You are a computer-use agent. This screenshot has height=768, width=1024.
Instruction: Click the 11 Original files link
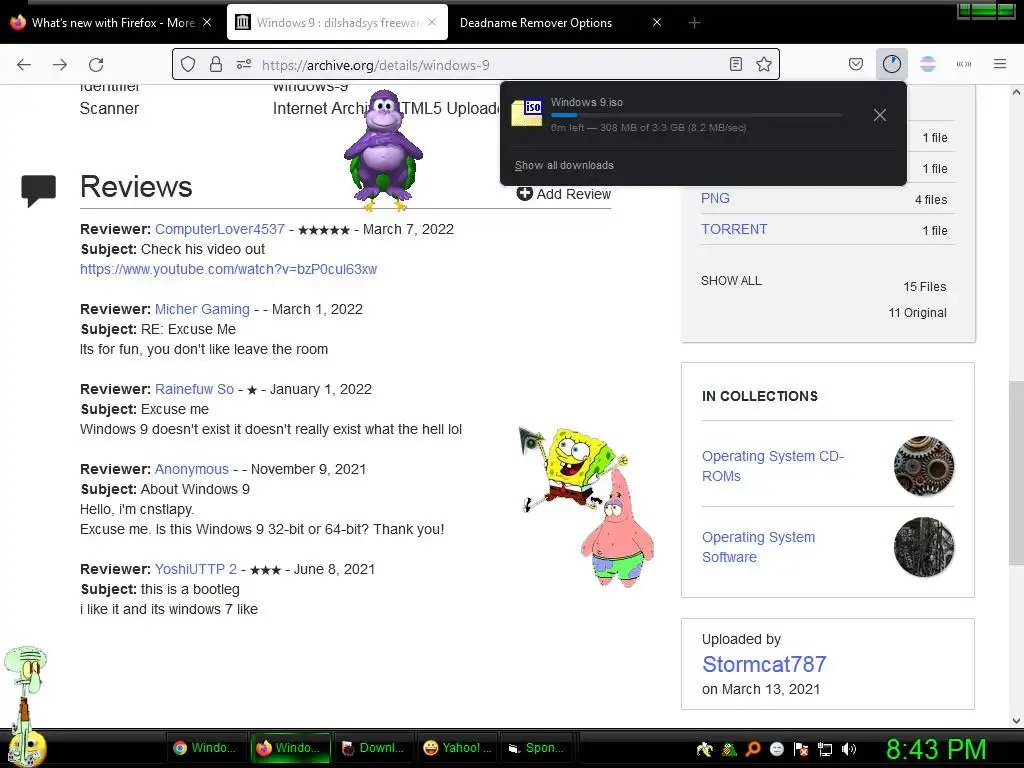[918, 313]
